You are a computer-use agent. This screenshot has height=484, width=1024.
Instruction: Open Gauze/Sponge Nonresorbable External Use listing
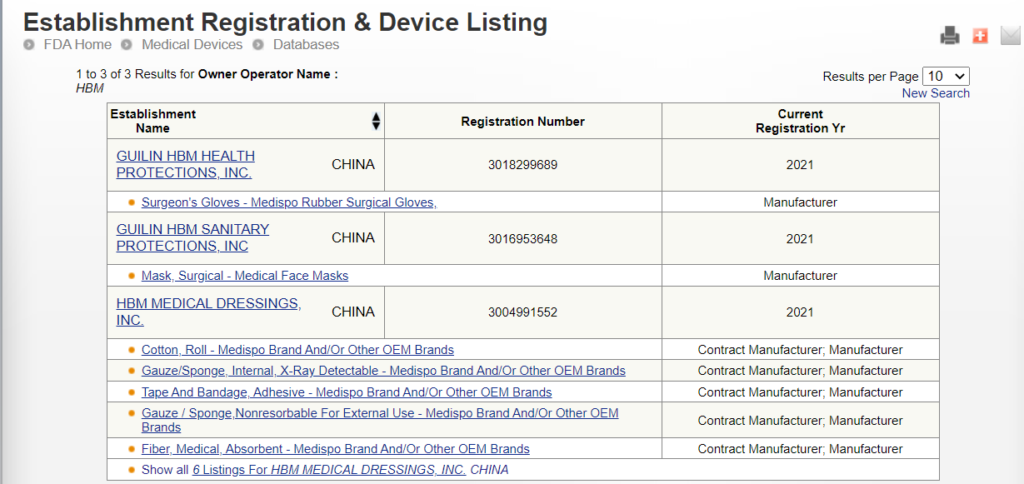(x=379, y=414)
